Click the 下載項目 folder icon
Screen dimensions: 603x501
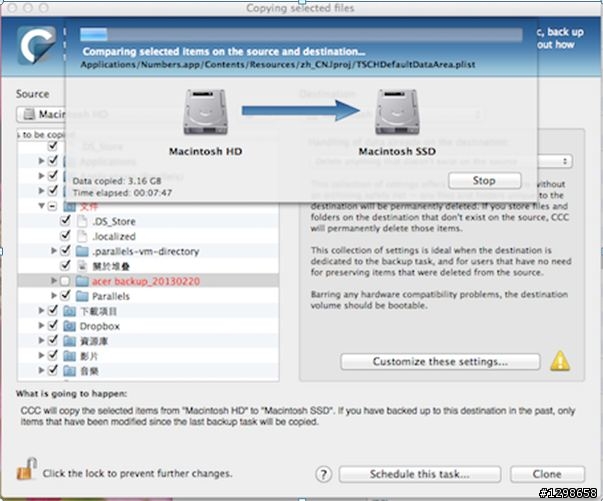point(70,311)
